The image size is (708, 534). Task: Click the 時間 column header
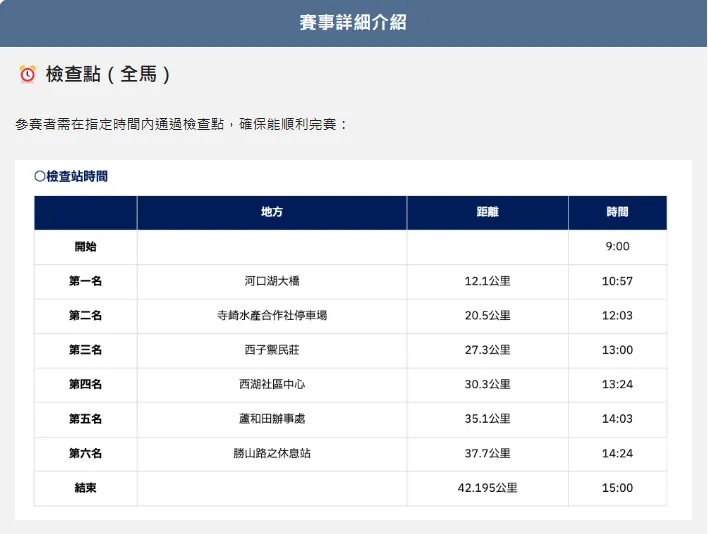pos(617,212)
